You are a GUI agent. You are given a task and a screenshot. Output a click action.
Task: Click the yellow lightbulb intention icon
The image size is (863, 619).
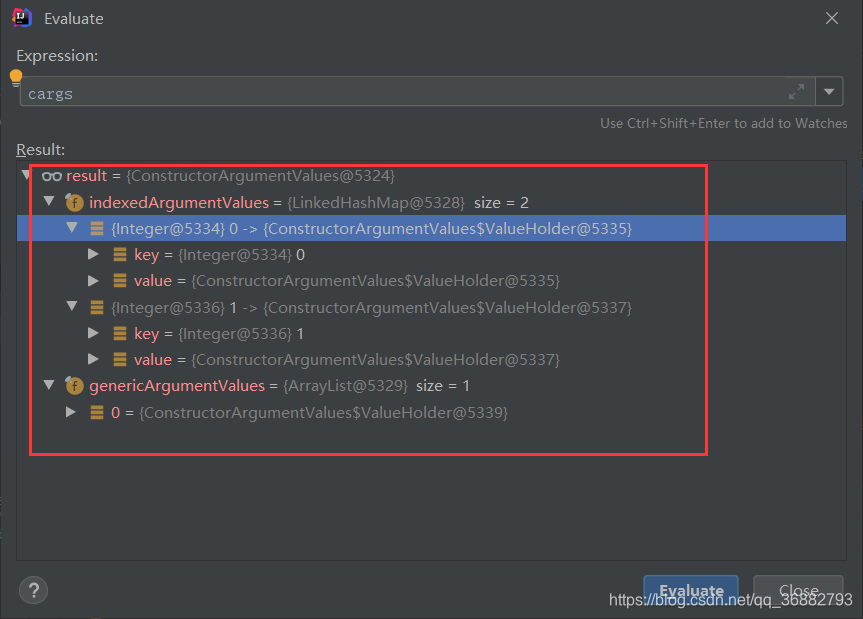pyautogui.click(x=16, y=78)
